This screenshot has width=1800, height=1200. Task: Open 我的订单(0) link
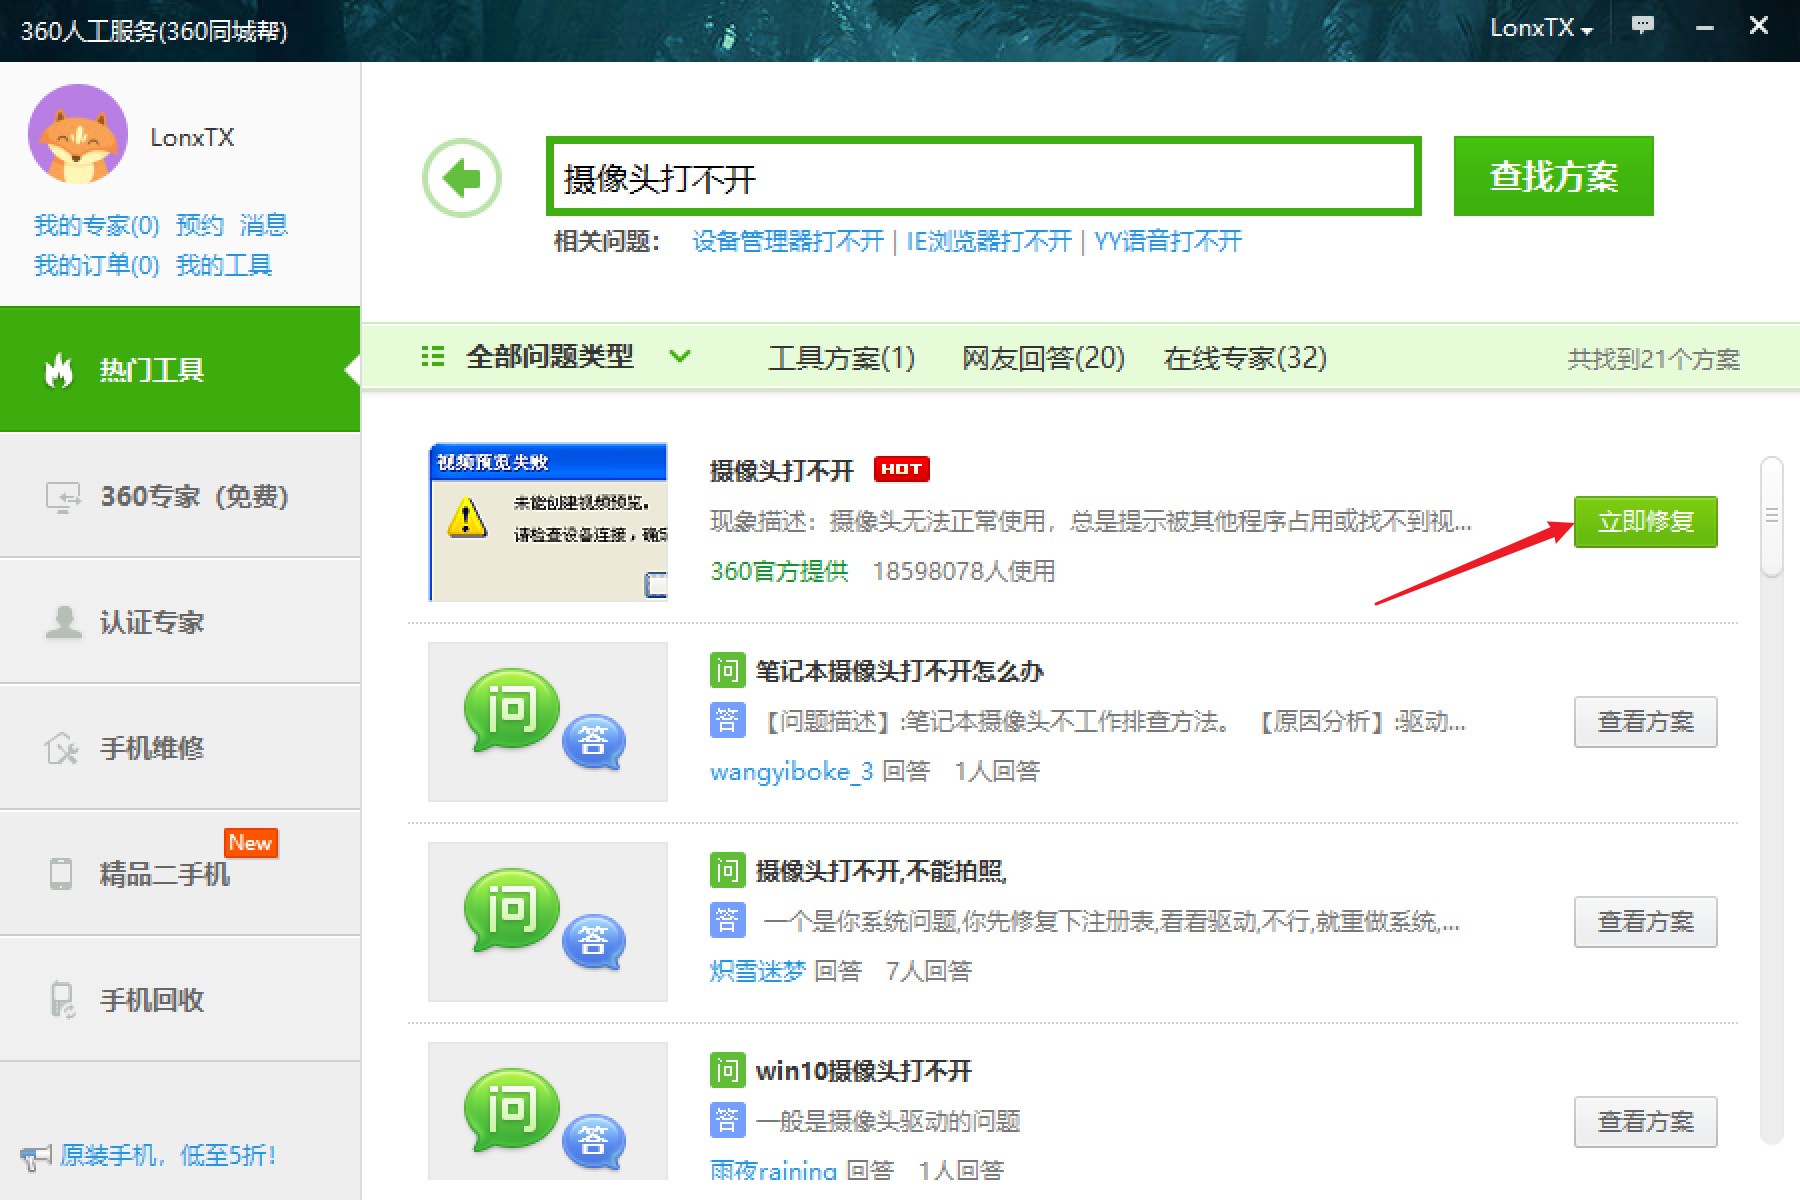pyautogui.click(x=96, y=265)
